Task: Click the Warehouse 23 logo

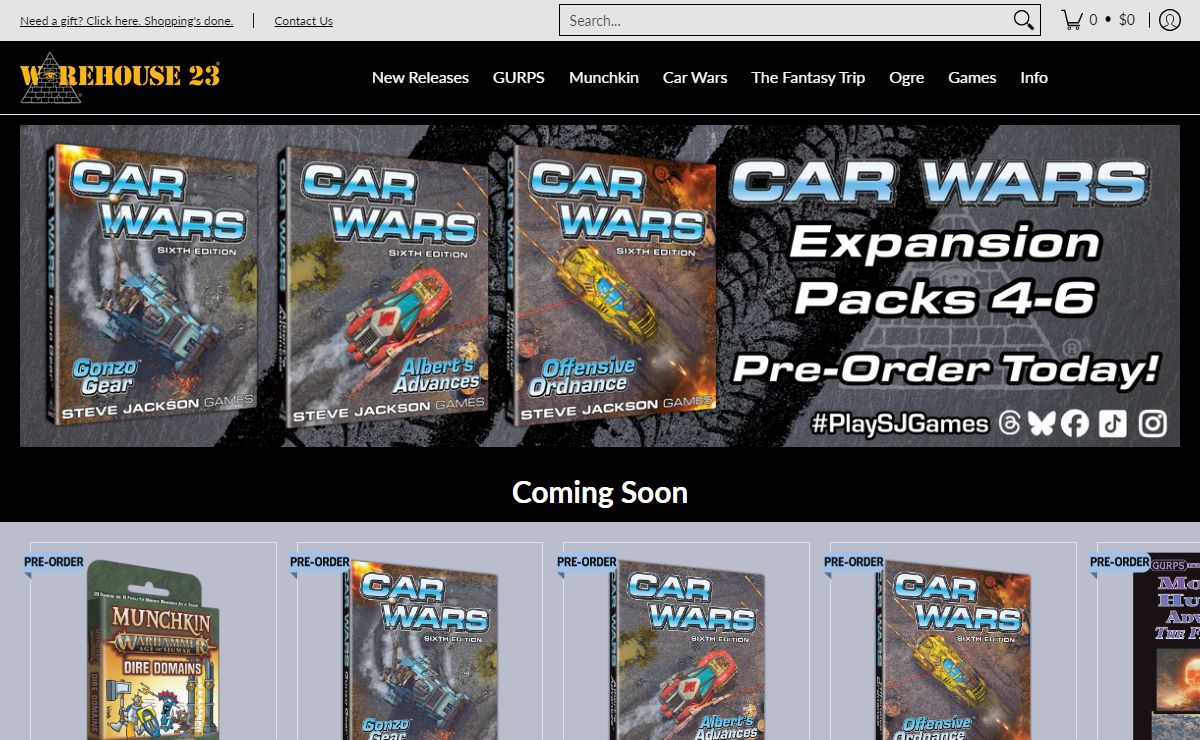Action: pyautogui.click(x=120, y=78)
